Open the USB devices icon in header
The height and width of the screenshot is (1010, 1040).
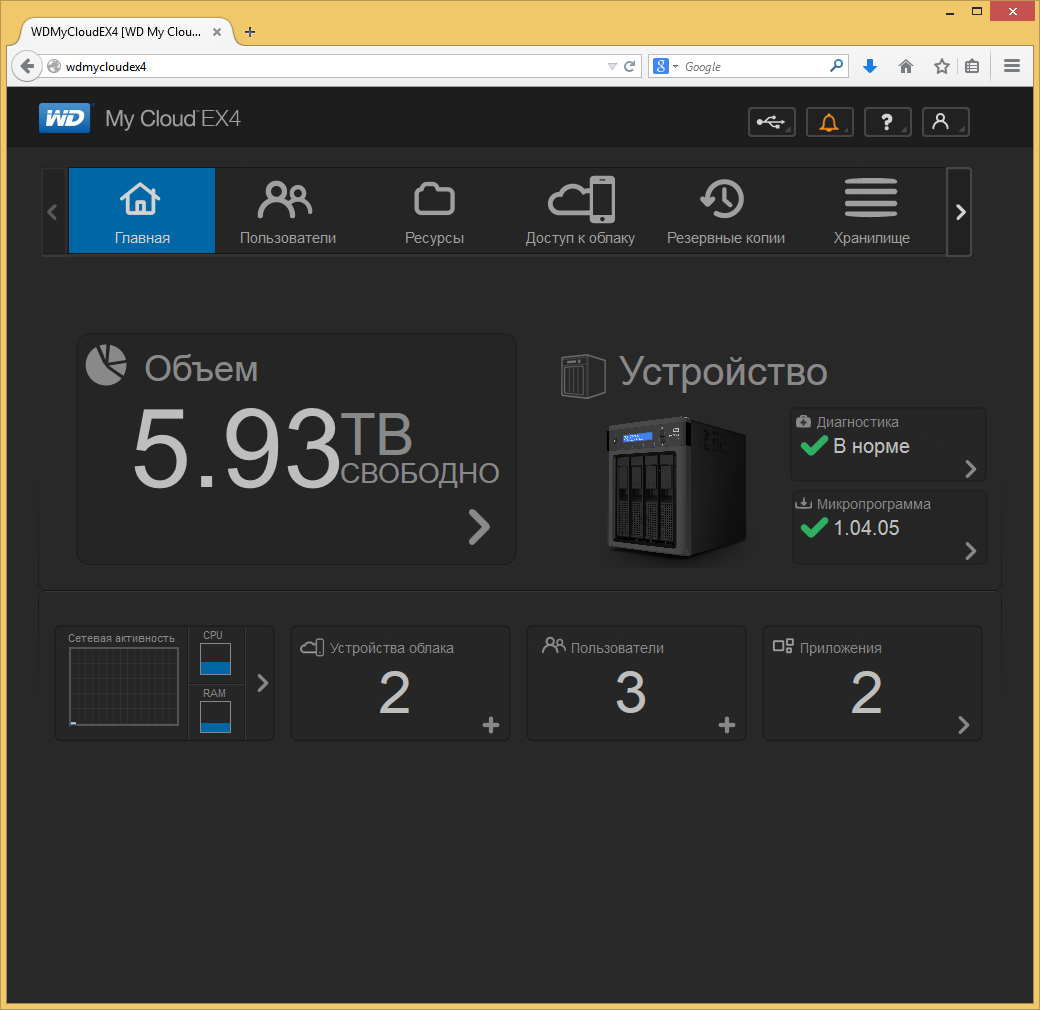pos(771,122)
